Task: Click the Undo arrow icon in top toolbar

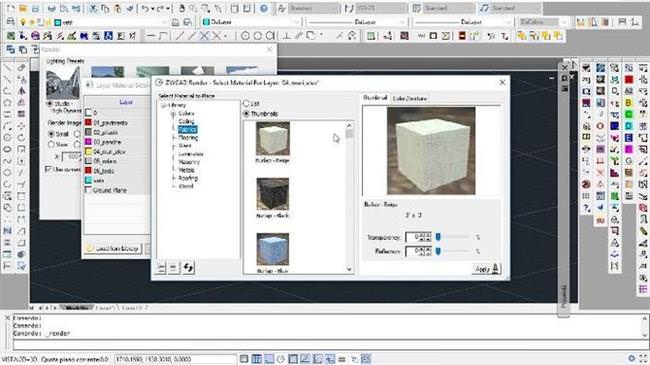Action: pos(145,8)
